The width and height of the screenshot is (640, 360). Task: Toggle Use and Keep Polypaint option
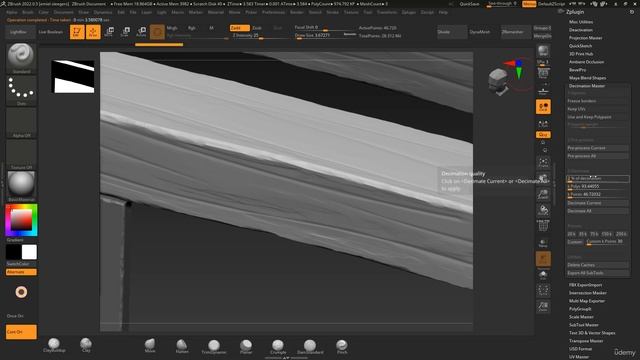click(x=598, y=117)
